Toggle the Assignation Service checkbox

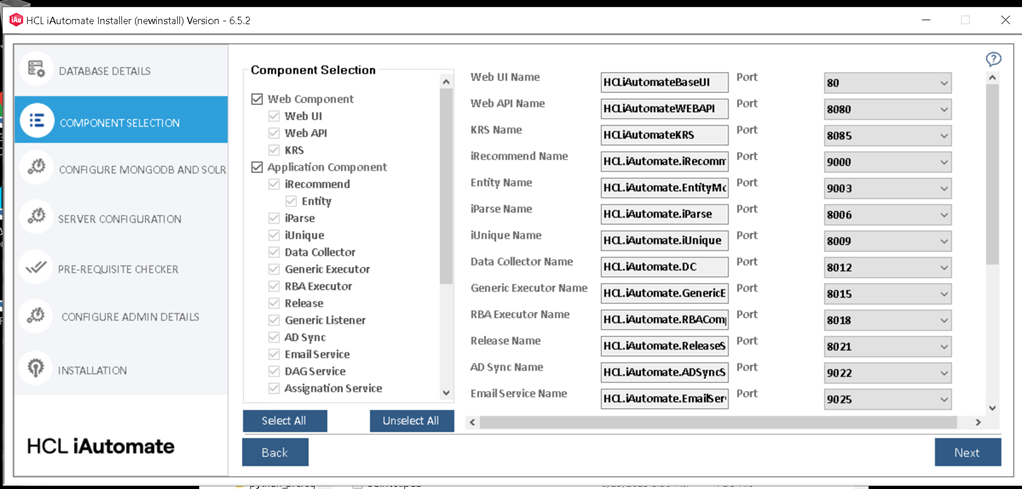[274, 389]
